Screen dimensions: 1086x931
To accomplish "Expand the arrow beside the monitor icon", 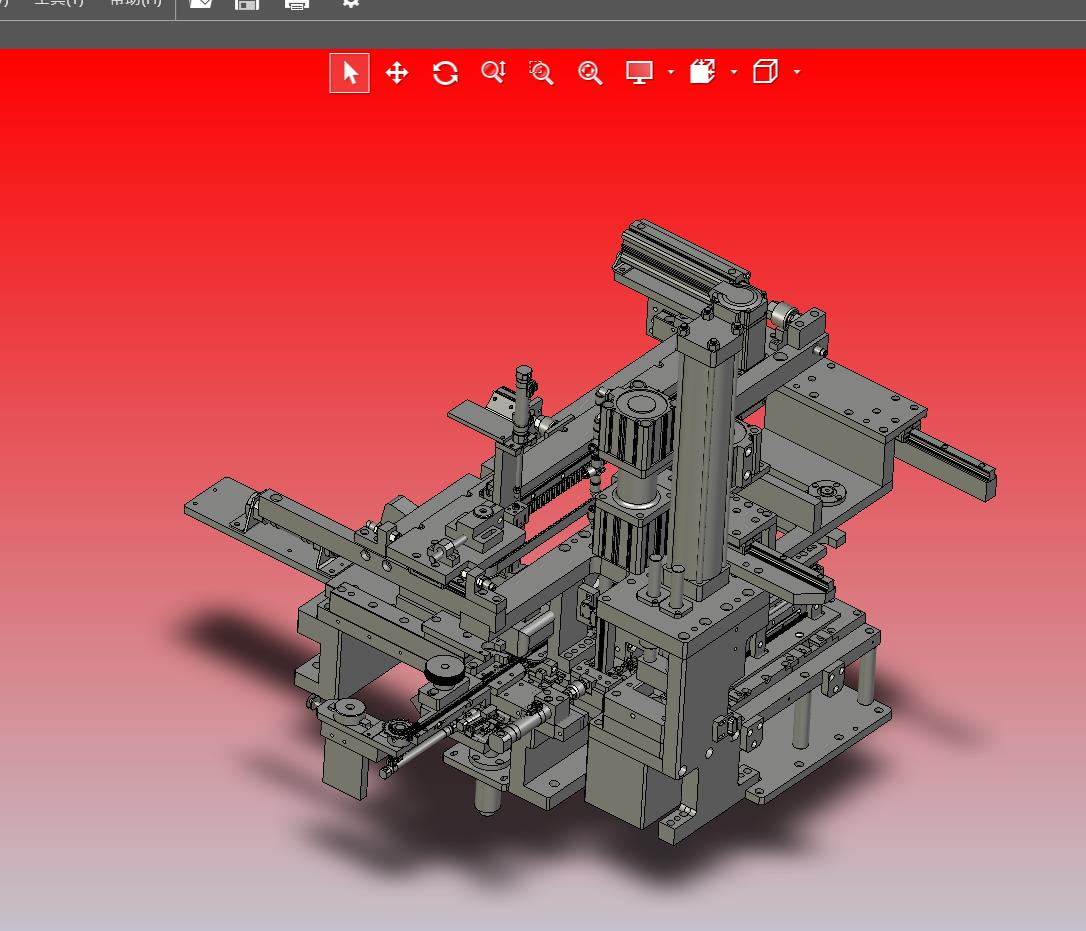I will tap(670, 72).
